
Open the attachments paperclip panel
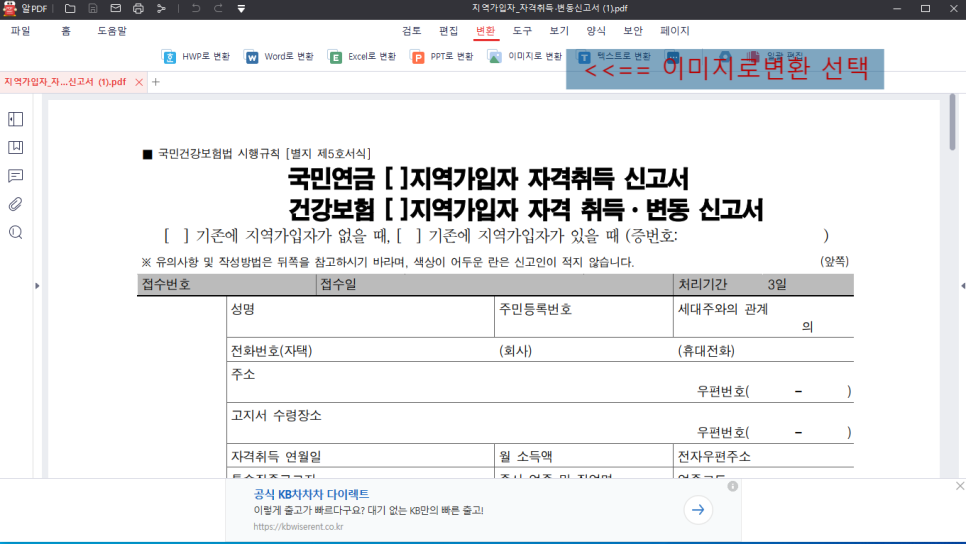15,204
